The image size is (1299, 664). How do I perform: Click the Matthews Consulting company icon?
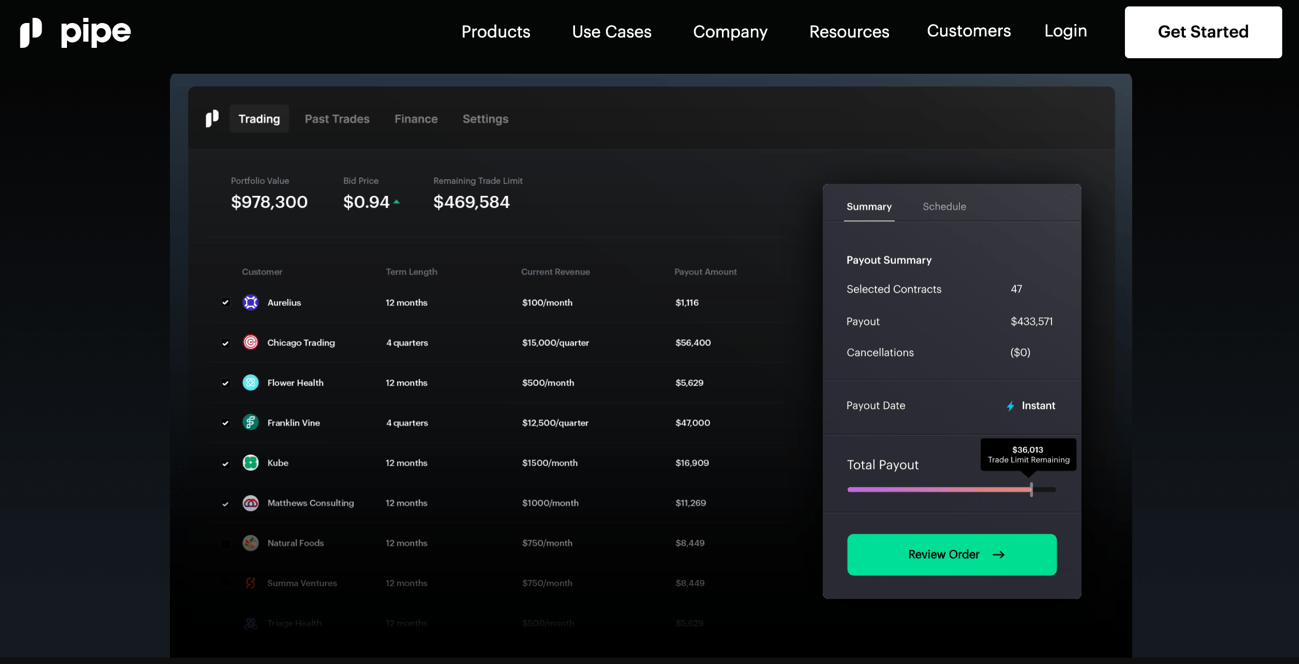[251, 503]
